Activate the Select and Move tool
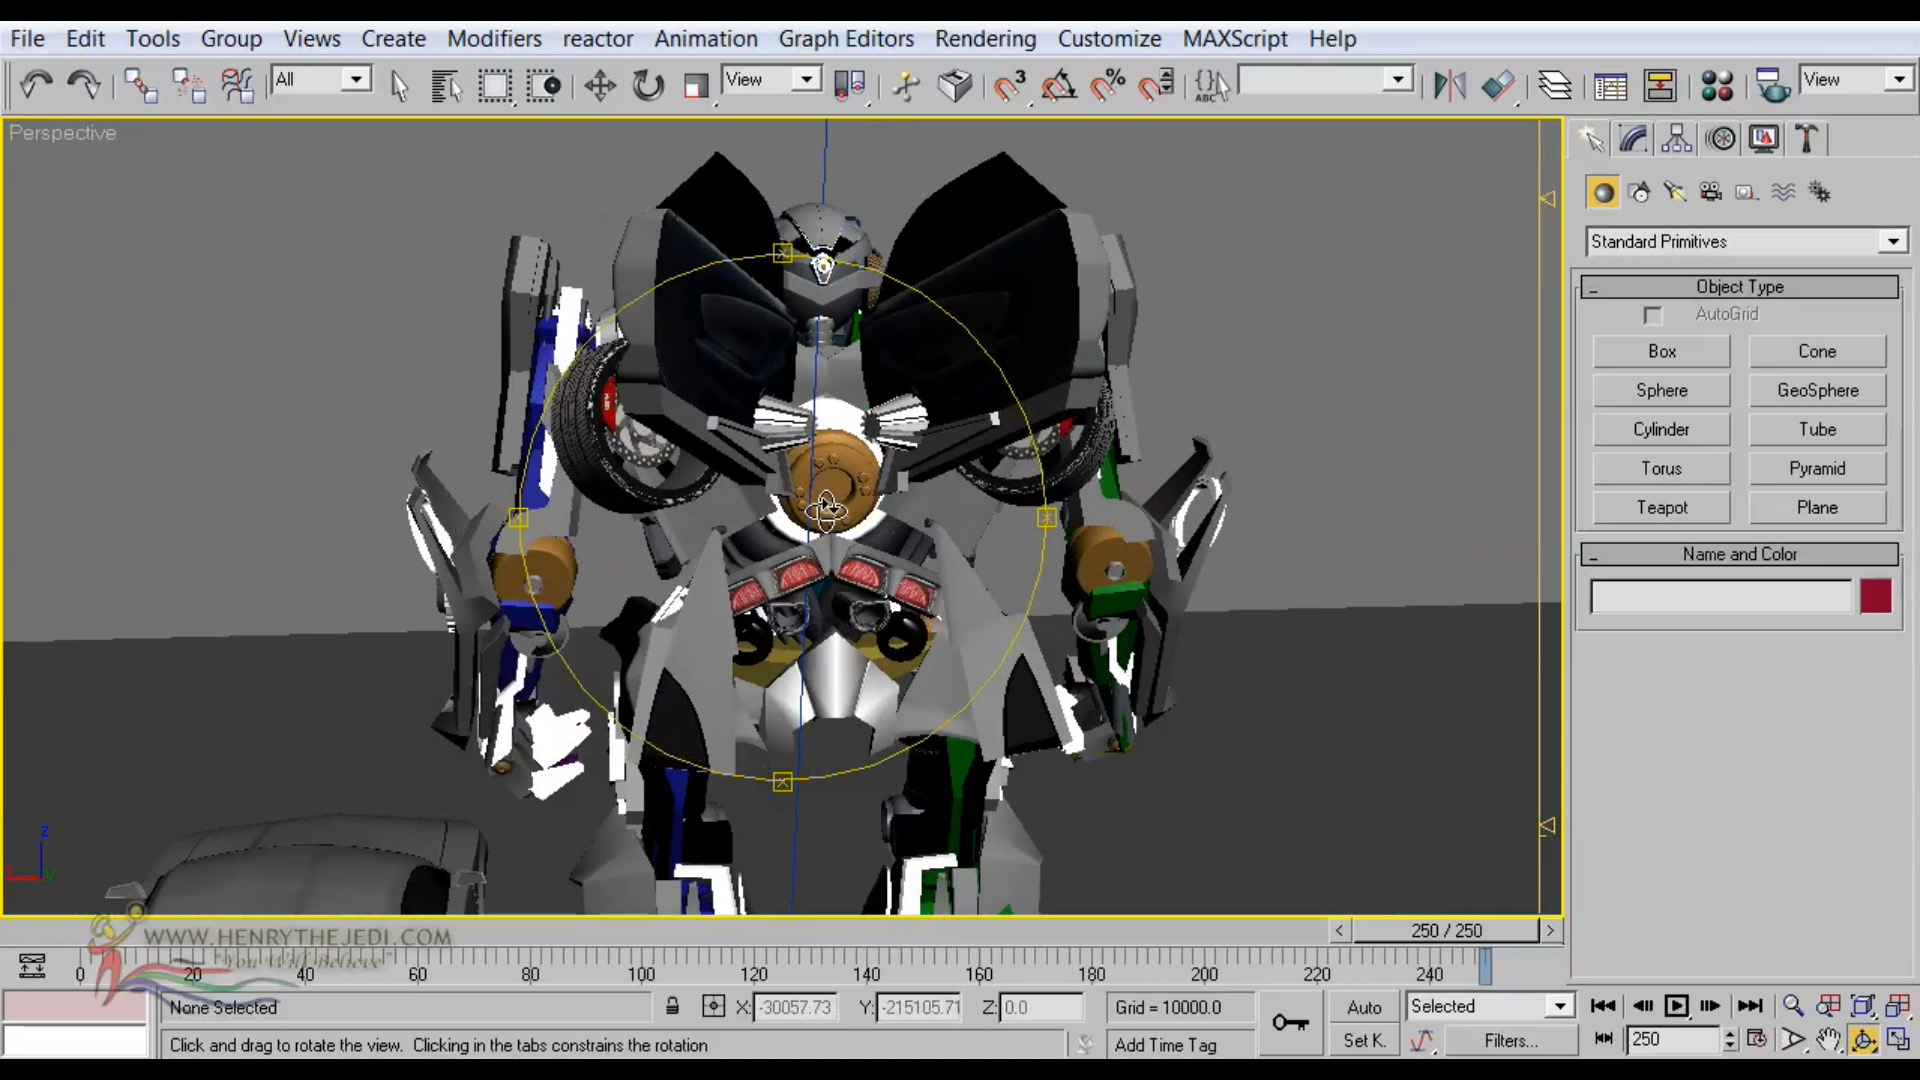 pyautogui.click(x=600, y=86)
